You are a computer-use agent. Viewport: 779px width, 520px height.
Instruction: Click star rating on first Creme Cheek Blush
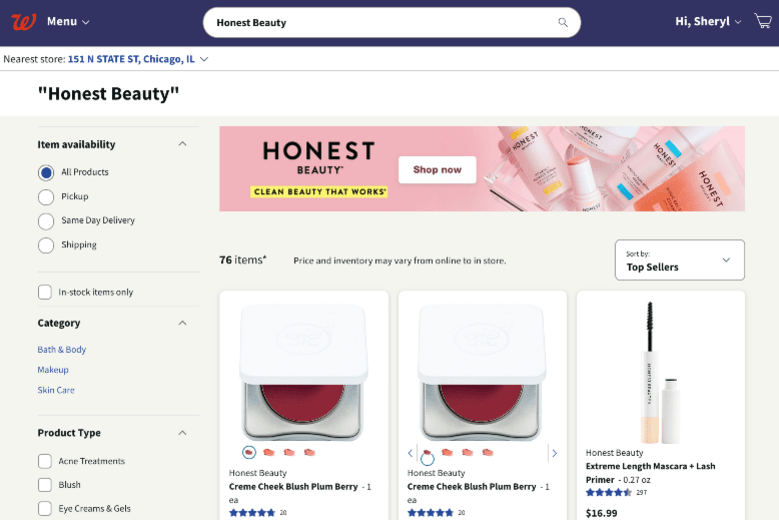click(x=252, y=513)
